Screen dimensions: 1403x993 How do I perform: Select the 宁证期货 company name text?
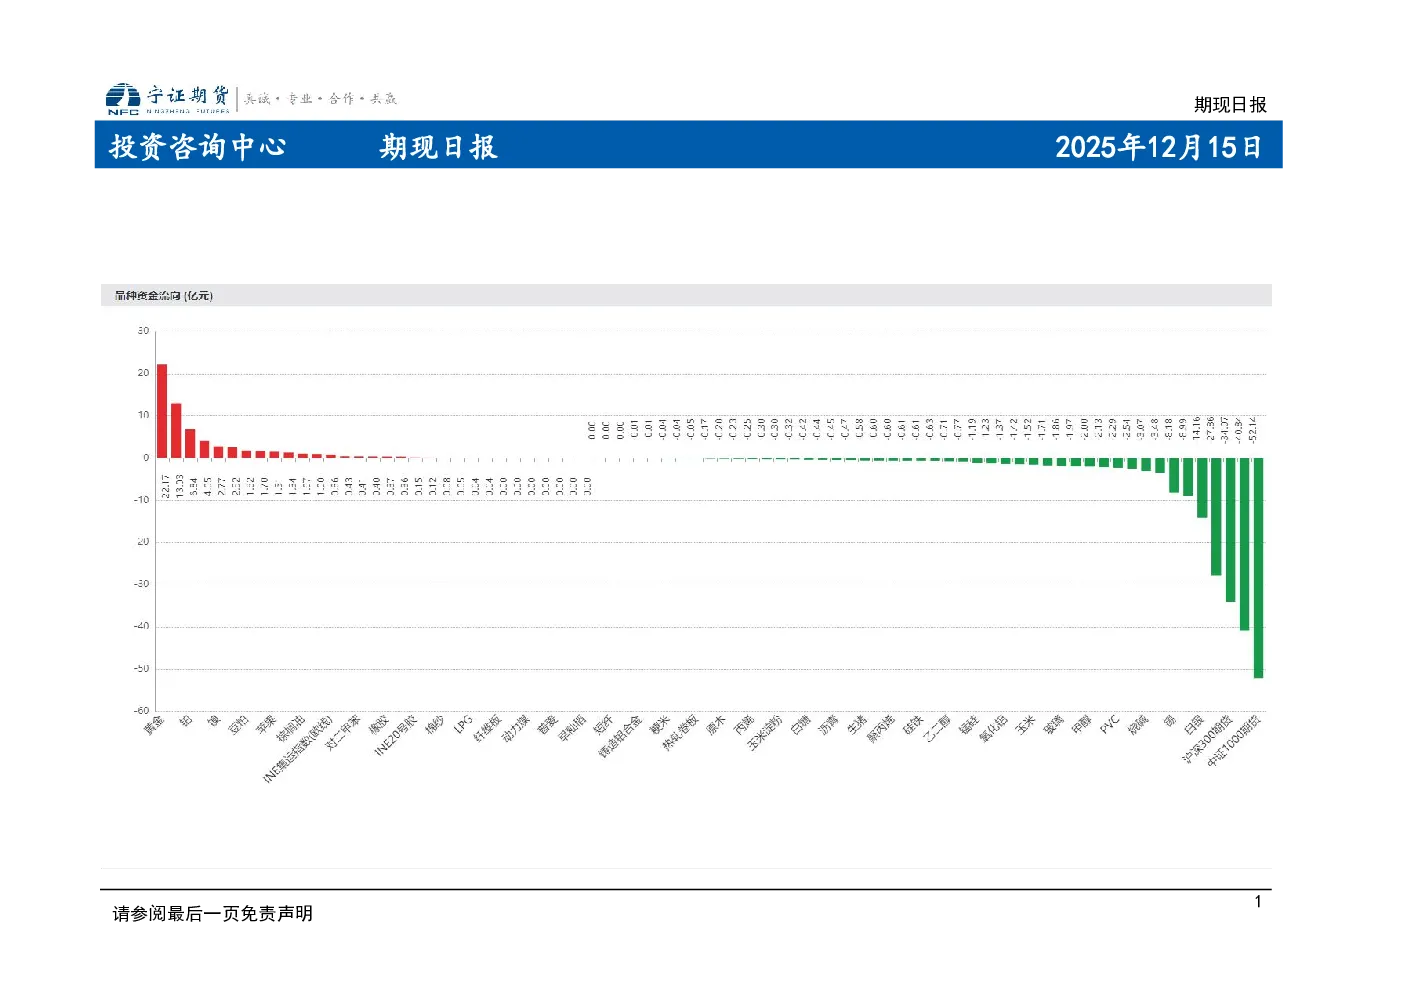(x=188, y=95)
